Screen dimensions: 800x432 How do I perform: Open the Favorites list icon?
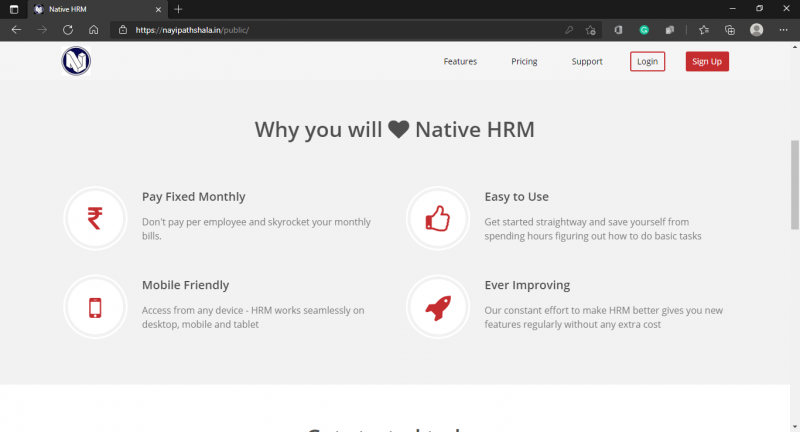[x=704, y=30]
